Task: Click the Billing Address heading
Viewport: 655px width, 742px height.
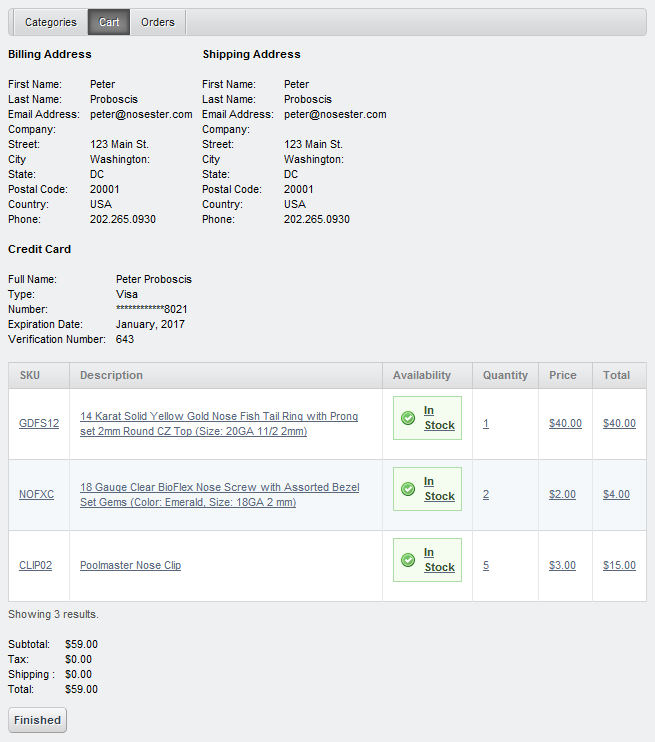Action: 50,54
